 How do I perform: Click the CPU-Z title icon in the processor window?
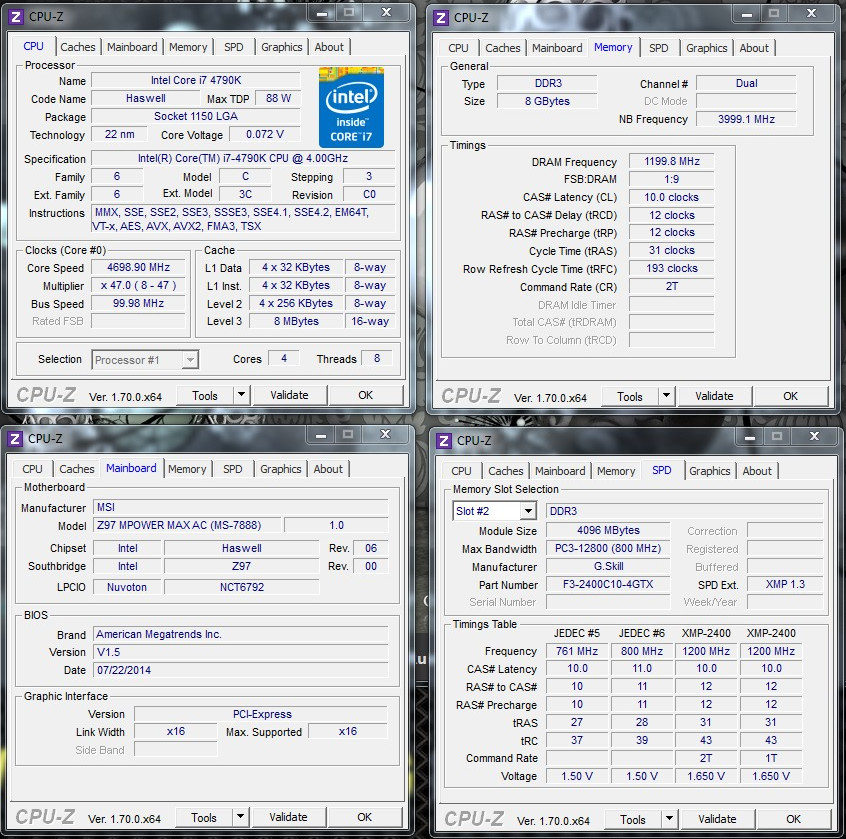tap(15, 16)
